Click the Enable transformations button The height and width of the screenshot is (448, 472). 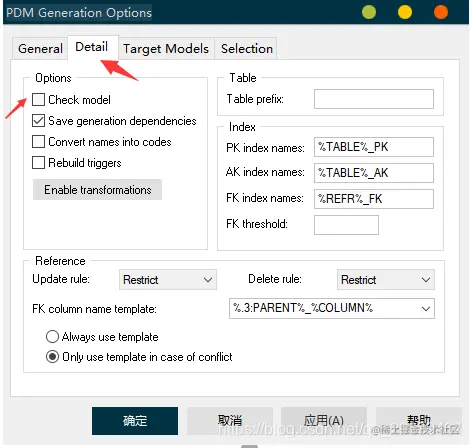click(x=97, y=190)
